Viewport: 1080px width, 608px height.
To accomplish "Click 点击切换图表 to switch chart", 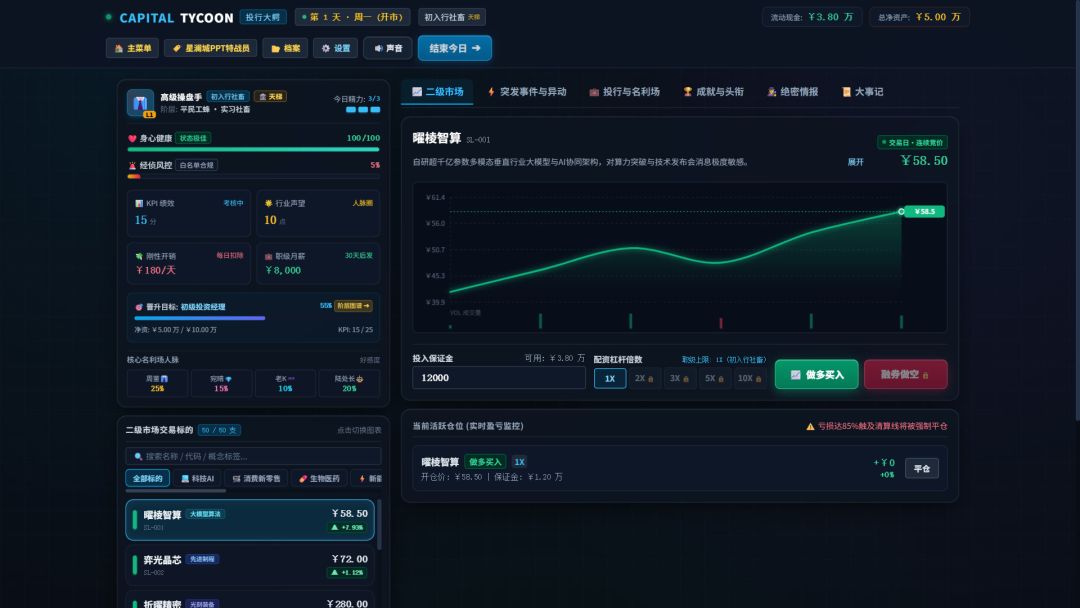I will (x=359, y=430).
